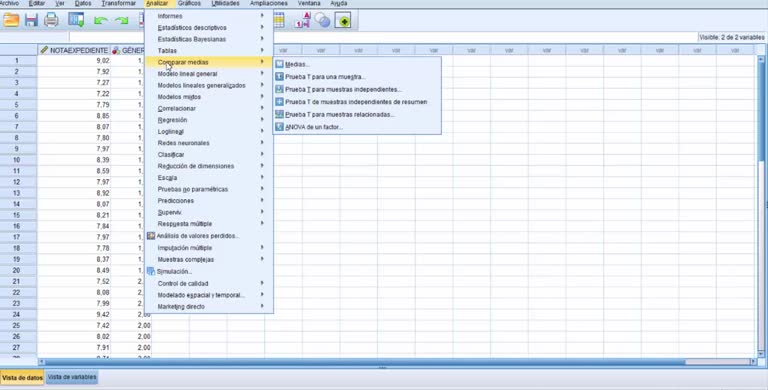Viewport: 768px width, 390px height.
Task: Click Medias icon in submenu
Action: [279, 64]
